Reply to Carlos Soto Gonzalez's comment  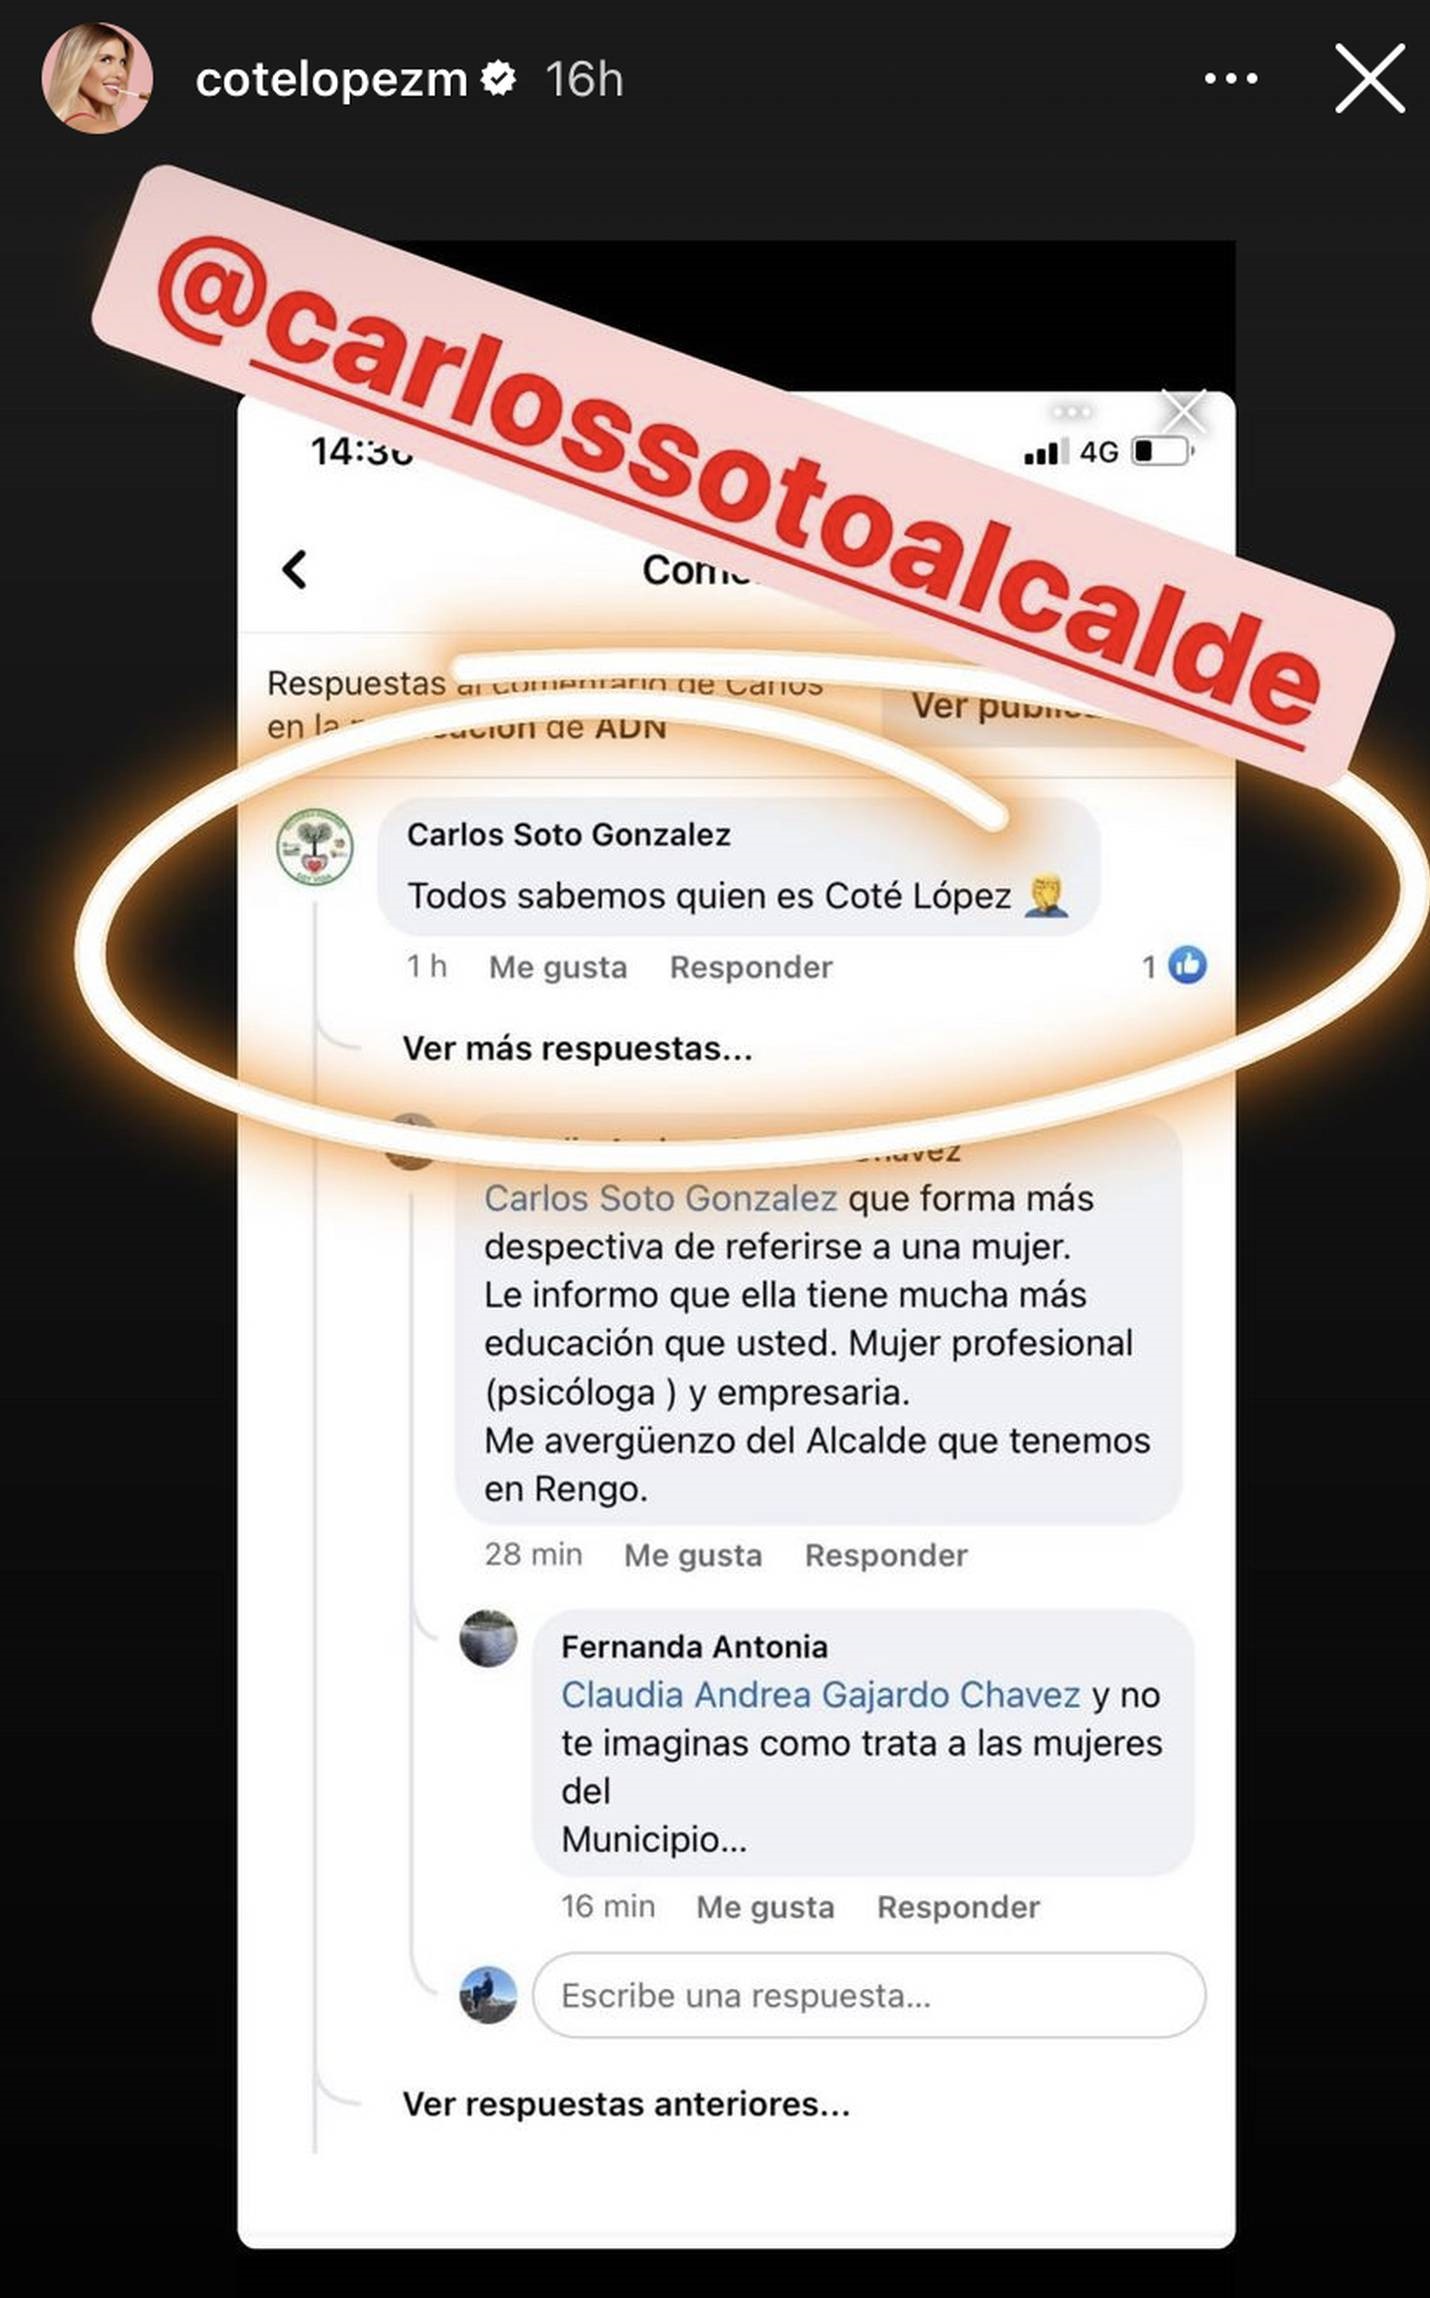tap(751, 967)
